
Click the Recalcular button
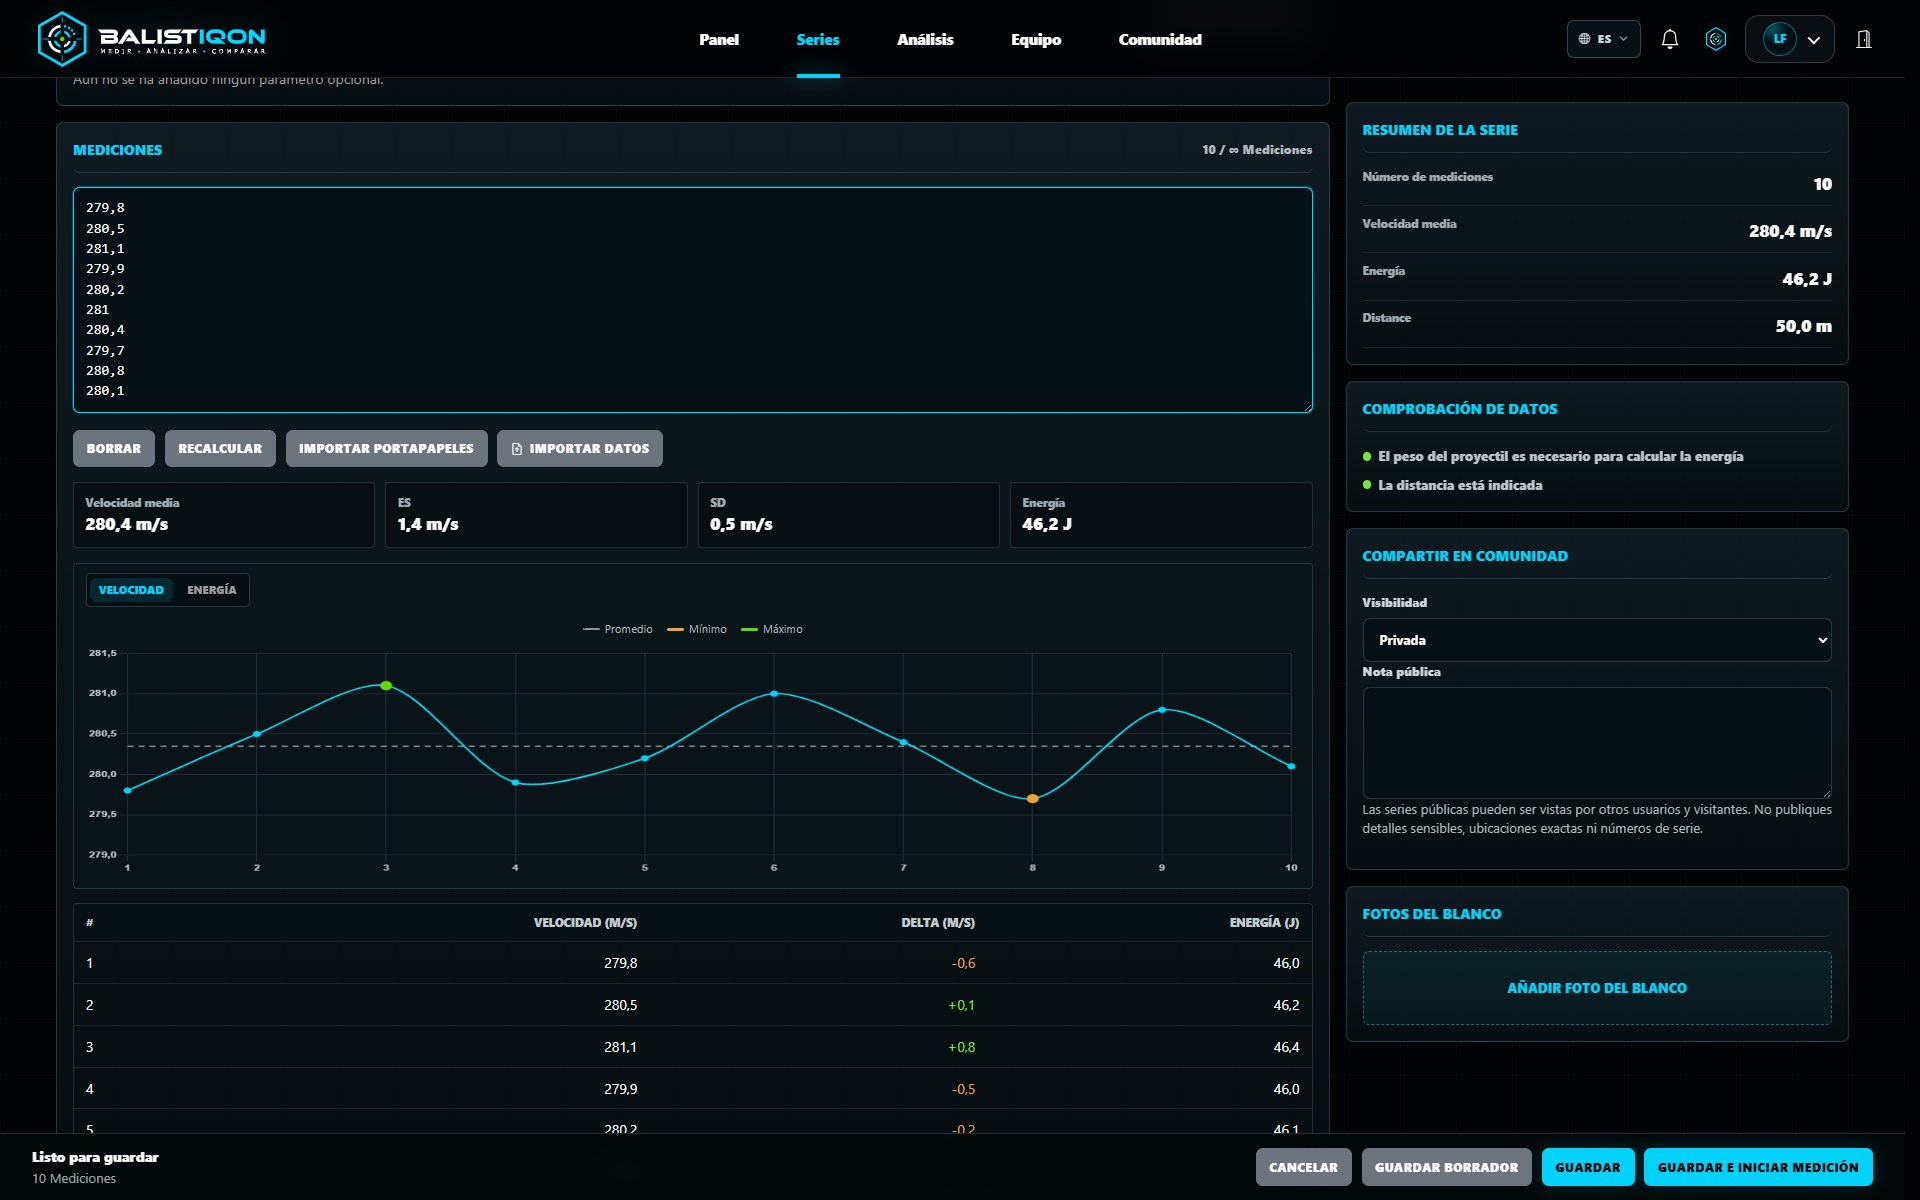click(x=220, y=449)
